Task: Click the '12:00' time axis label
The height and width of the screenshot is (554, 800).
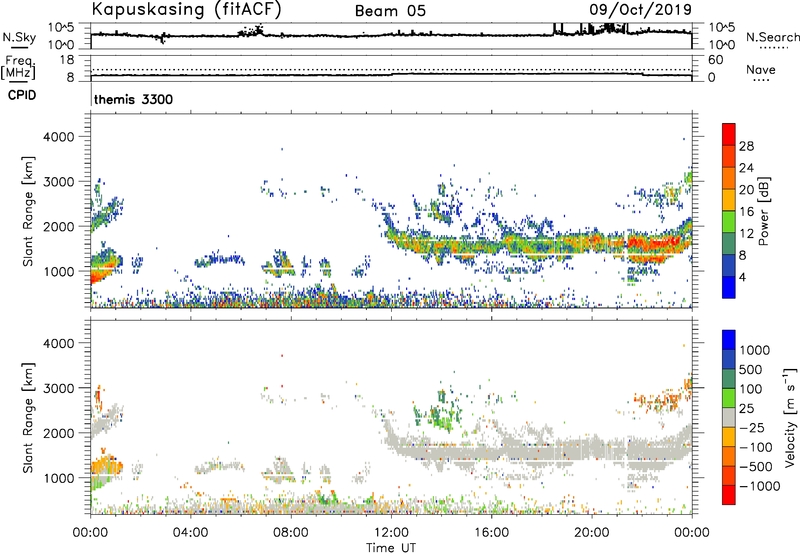Action: (x=391, y=533)
